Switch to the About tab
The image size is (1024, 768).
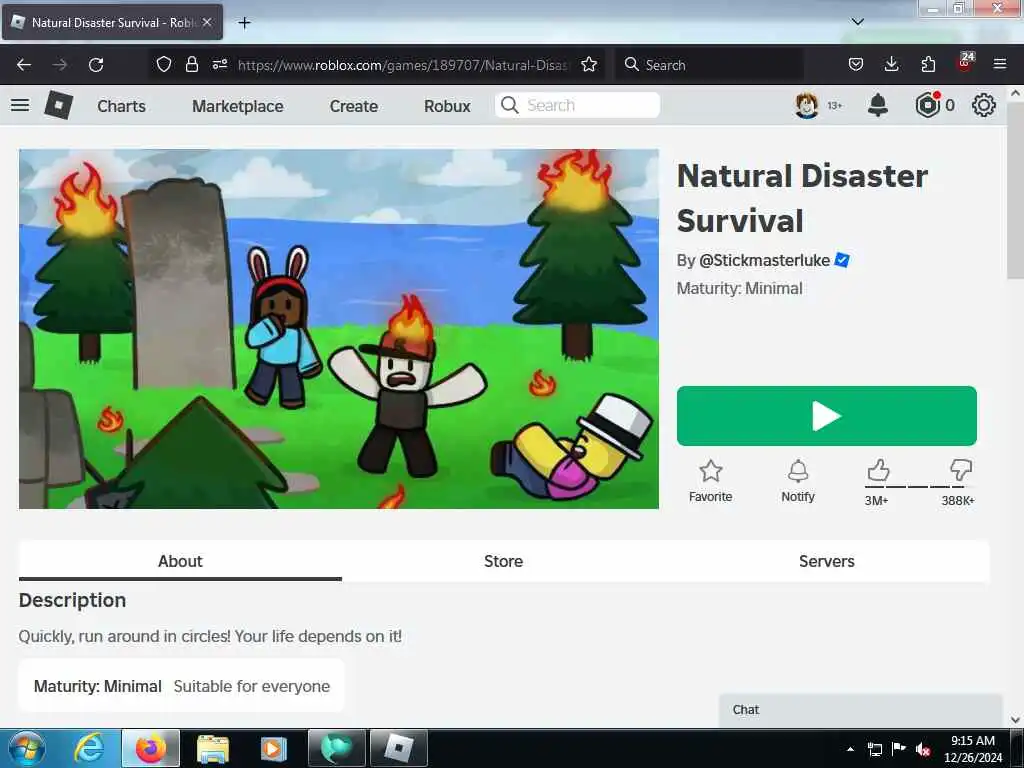(180, 561)
